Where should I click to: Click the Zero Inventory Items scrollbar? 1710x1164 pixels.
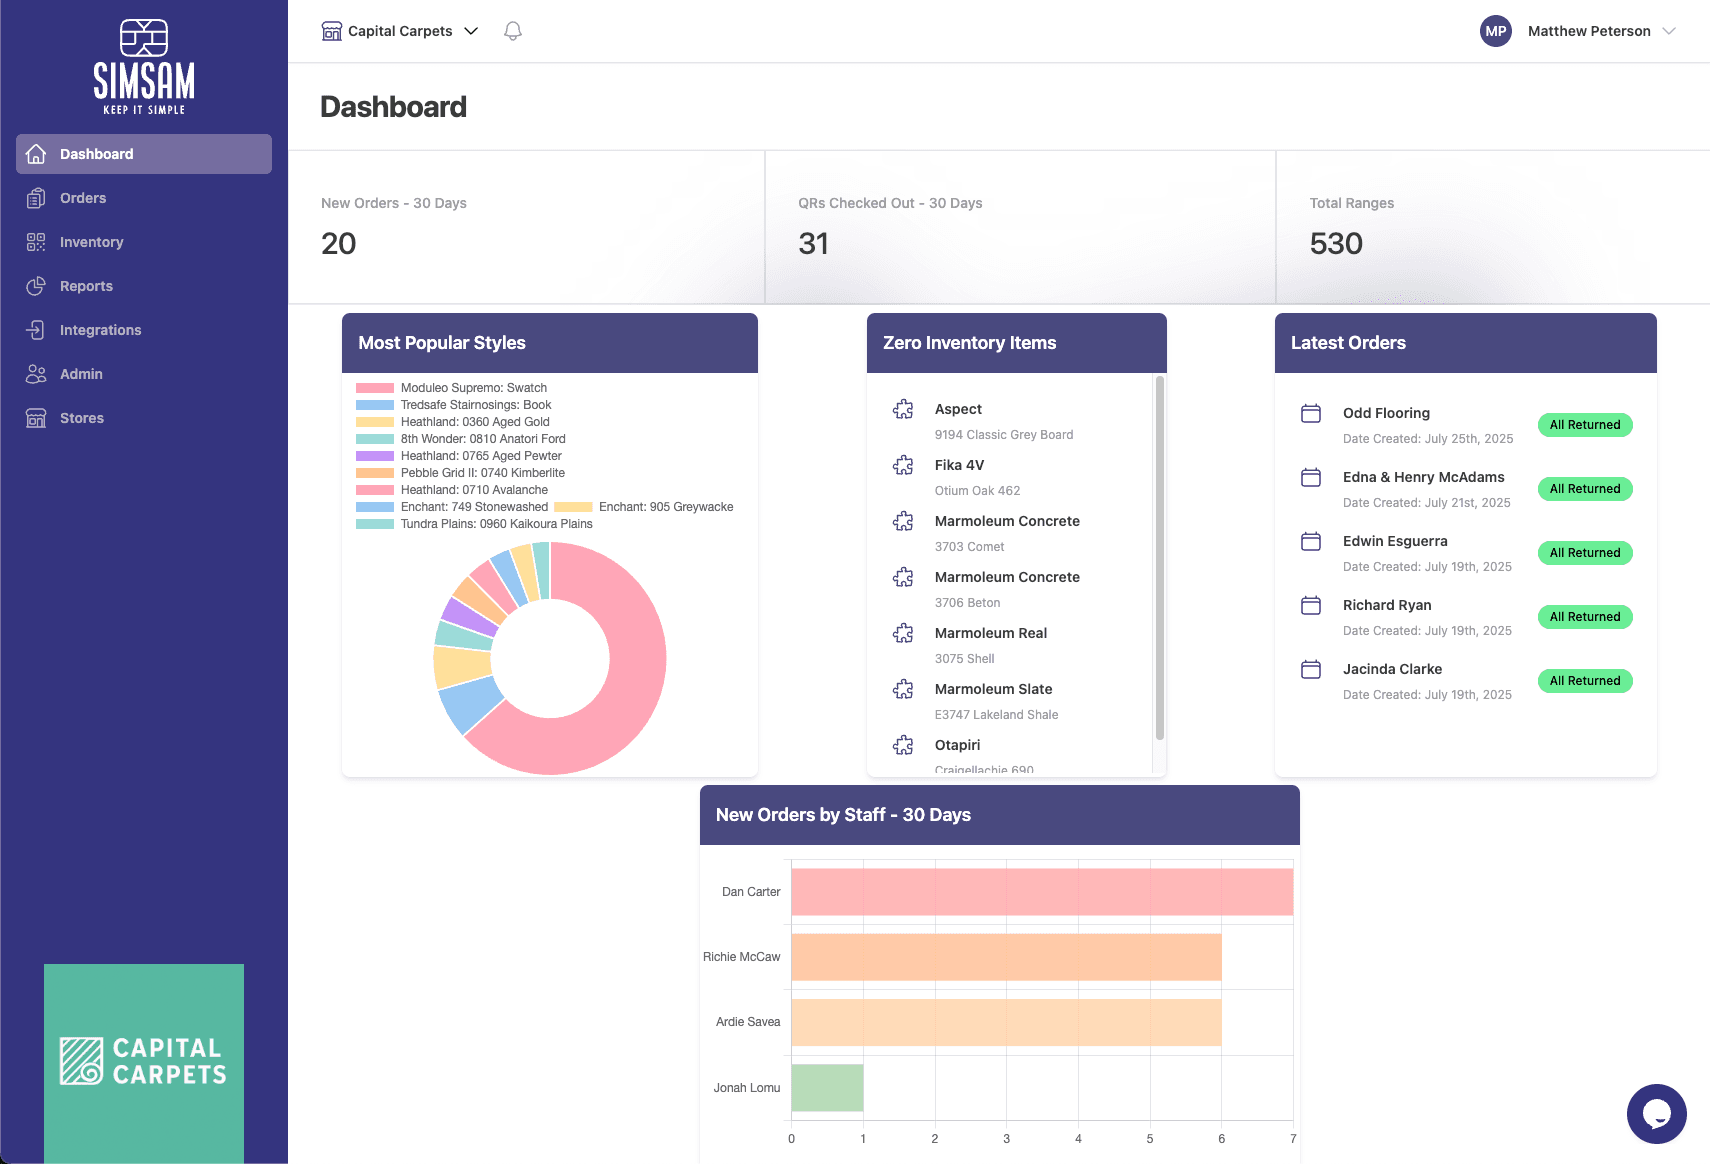pyautogui.click(x=1160, y=558)
